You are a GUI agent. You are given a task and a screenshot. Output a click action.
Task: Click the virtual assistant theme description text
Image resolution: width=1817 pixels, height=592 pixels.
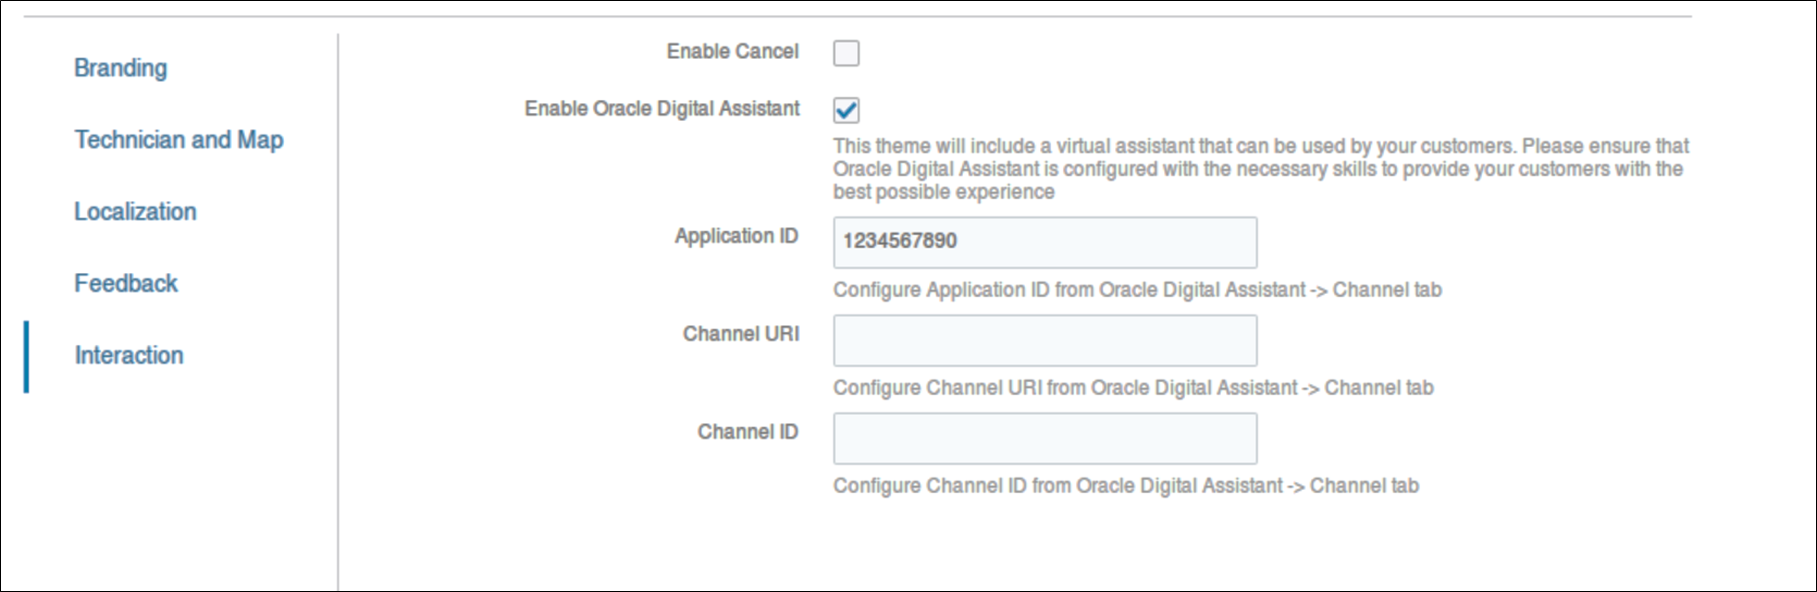(1260, 169)
